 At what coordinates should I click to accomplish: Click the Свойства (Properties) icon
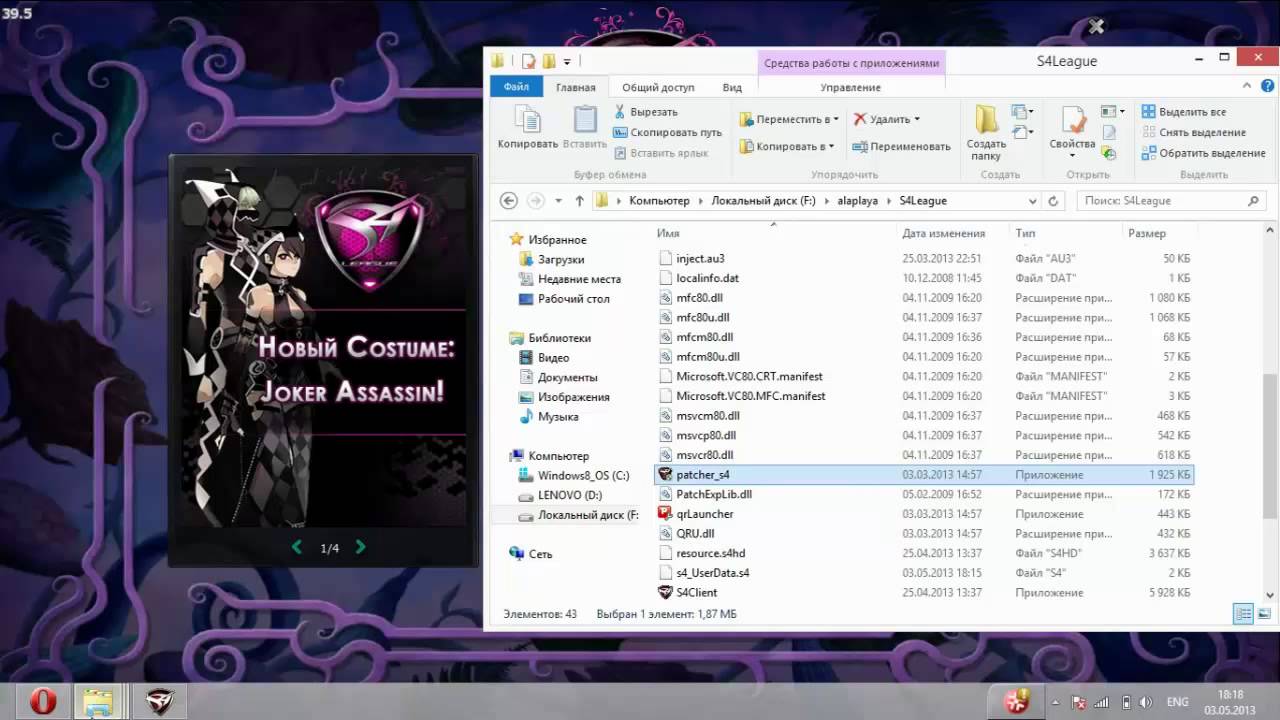point(1073,119)
